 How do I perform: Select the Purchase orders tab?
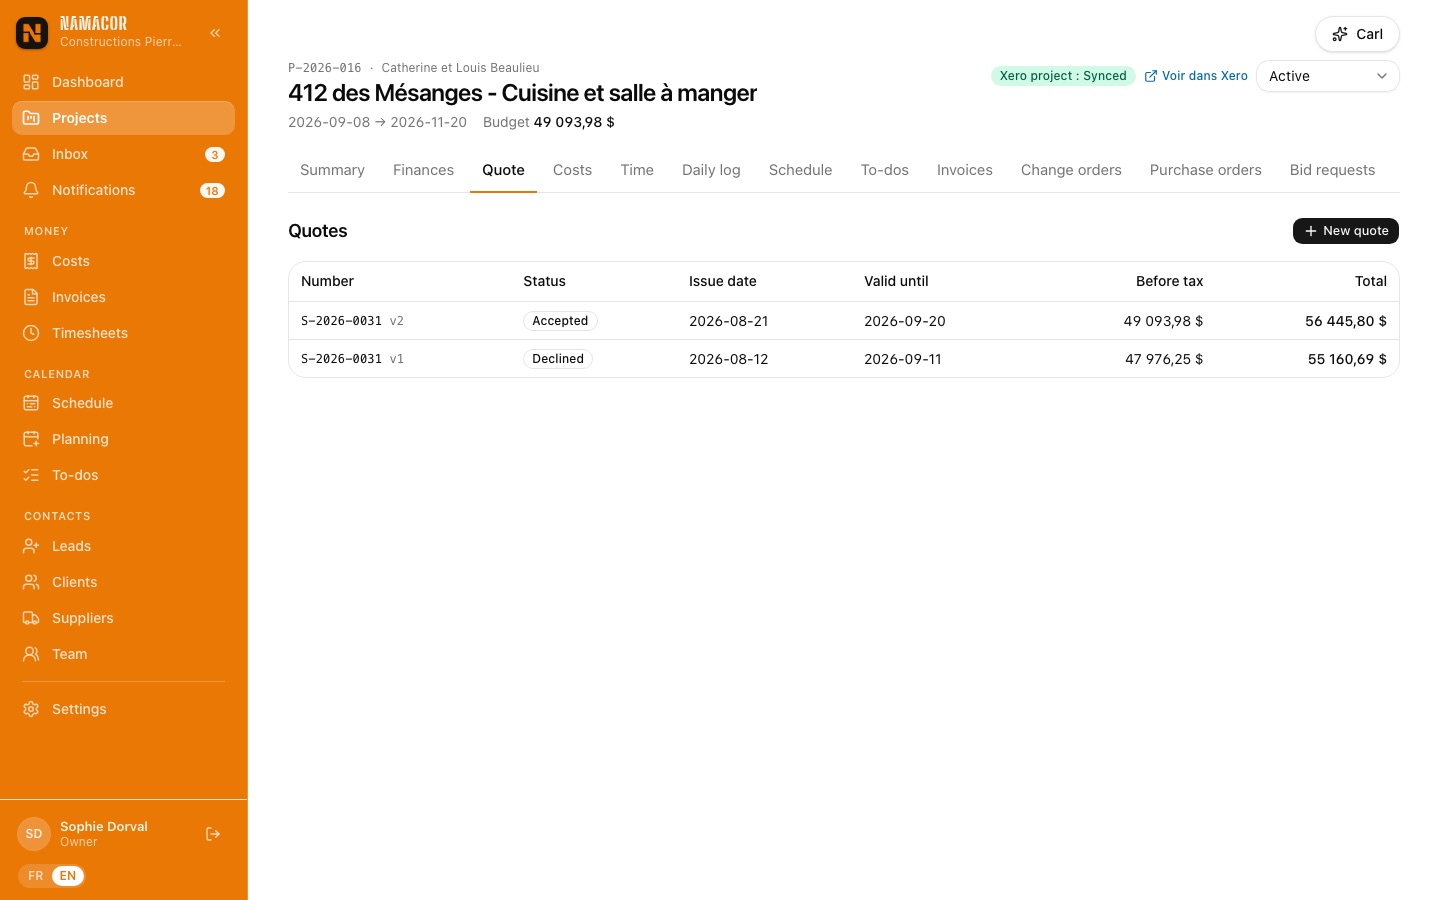tap(1205, 170)
